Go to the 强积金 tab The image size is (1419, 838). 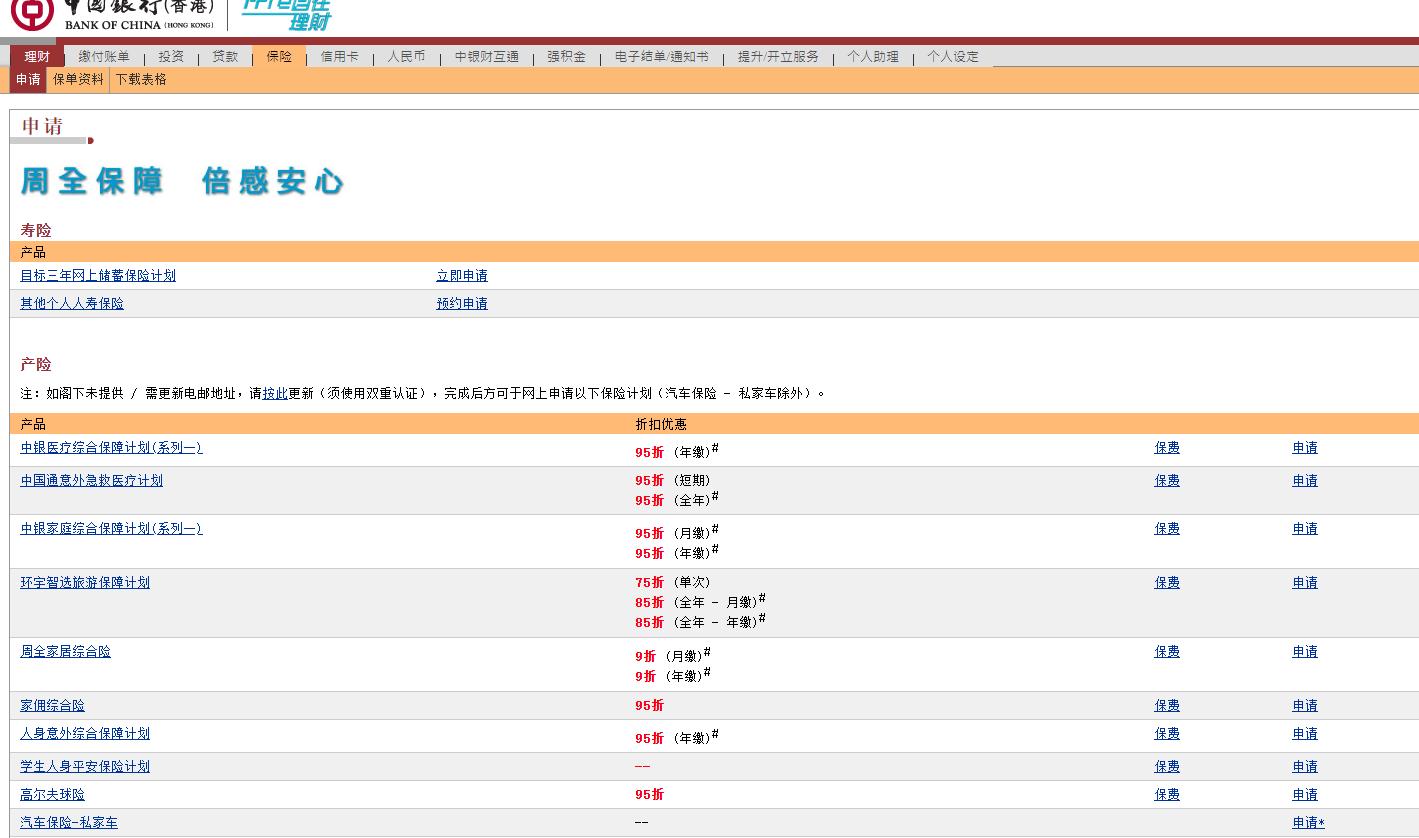click(566, 57)
